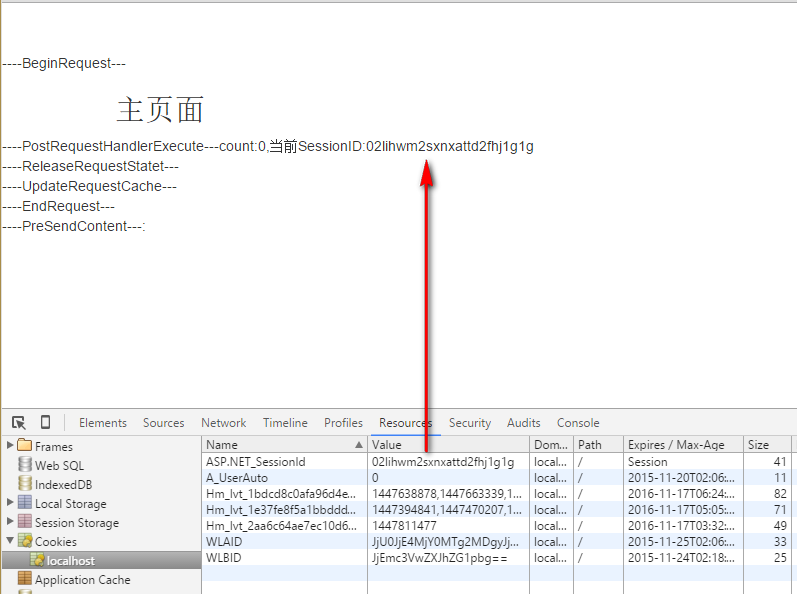Open the Network tab
Viewport: 797px width, 594px height.
click(224, 423)
